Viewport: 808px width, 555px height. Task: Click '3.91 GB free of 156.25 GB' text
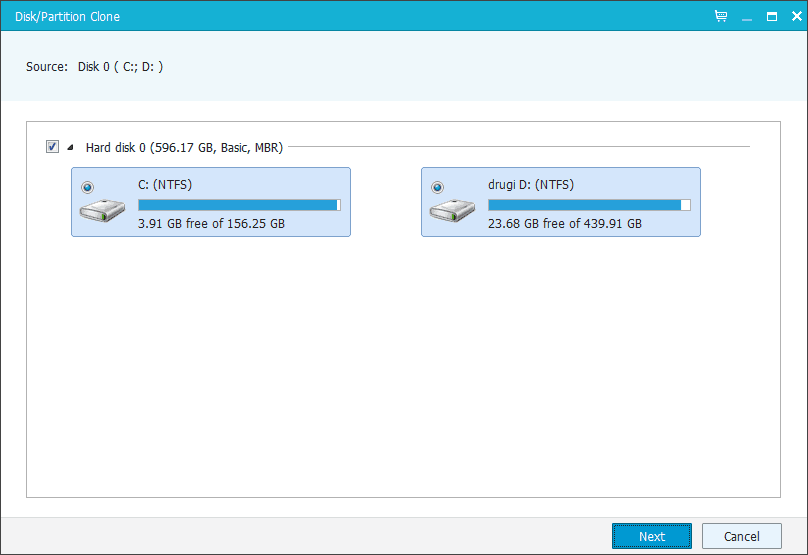(211, 224)
